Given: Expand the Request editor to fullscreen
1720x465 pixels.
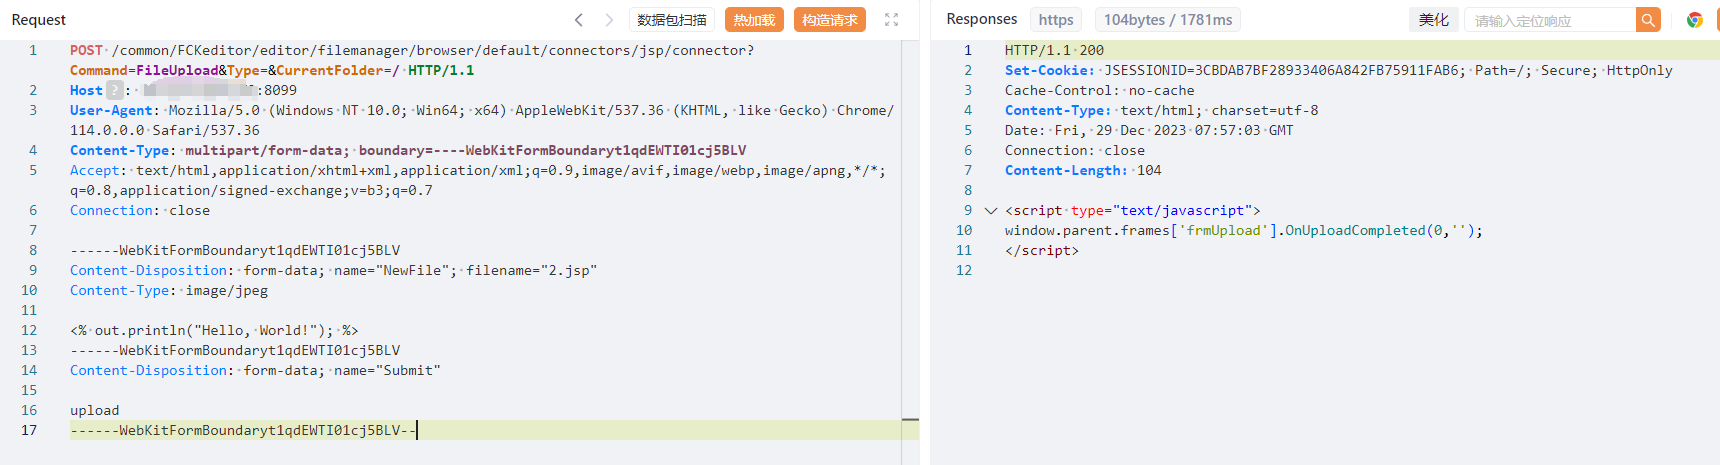Looking at the screenshot, I should (x=891, y=20).
